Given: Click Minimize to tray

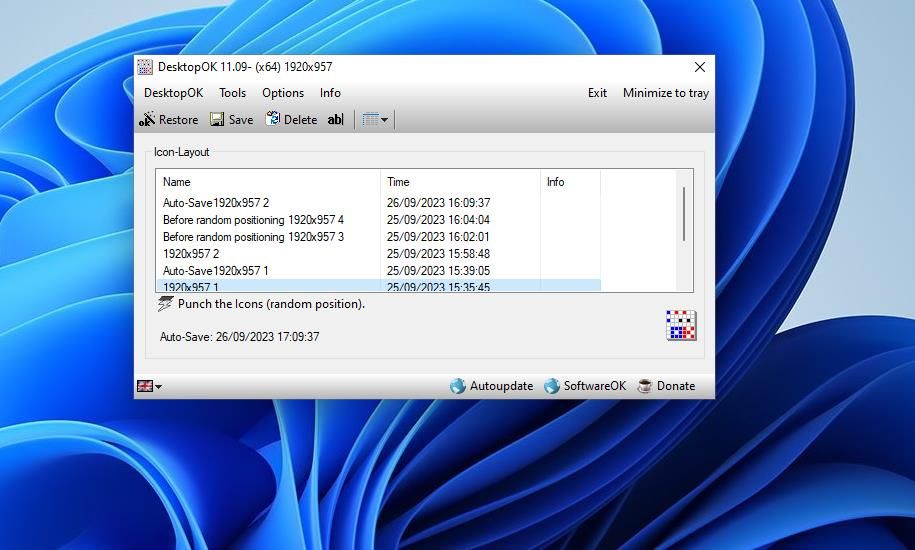Looking at the screenshot, I should [x=665, y=93].
